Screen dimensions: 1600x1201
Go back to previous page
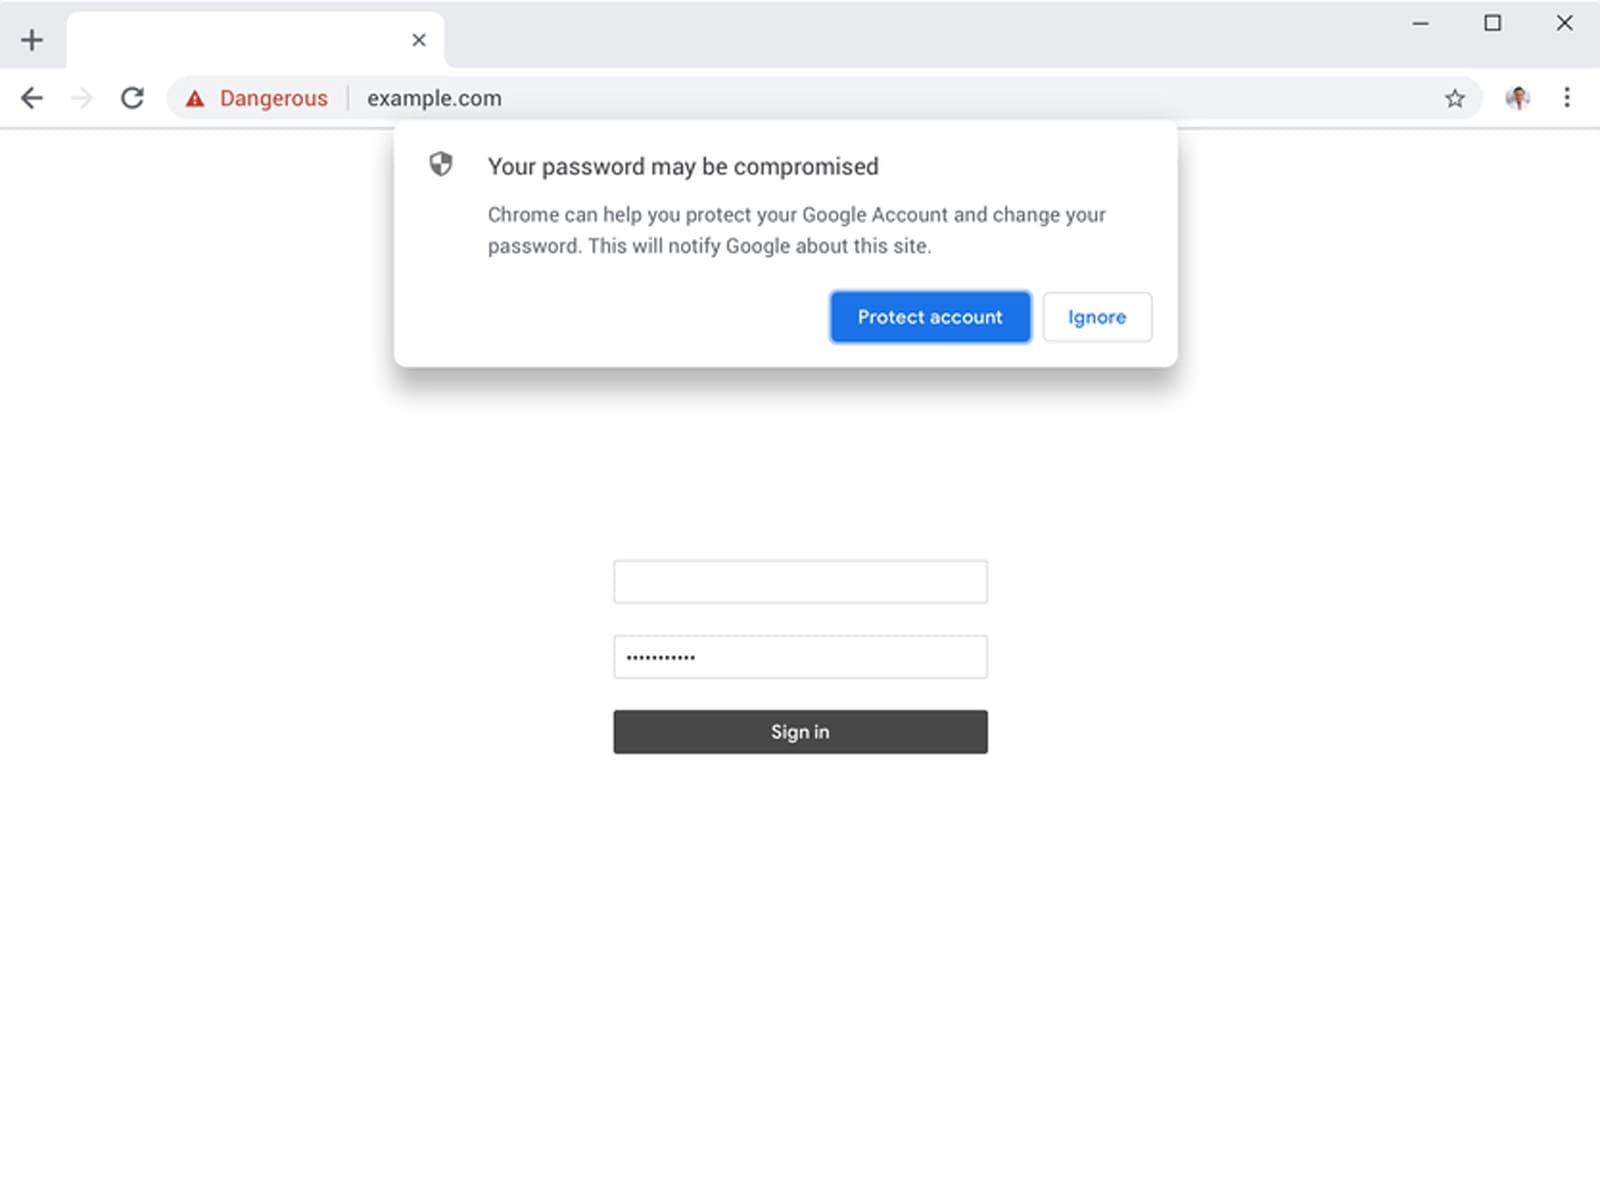pyautogui.click(x=32, y=98)
